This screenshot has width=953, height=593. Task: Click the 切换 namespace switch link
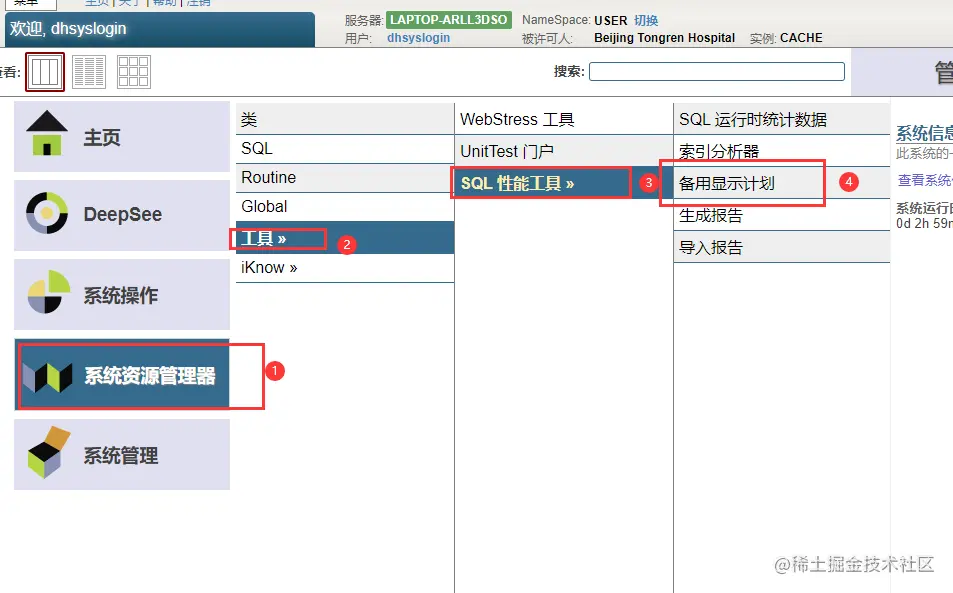coord(646,20)
